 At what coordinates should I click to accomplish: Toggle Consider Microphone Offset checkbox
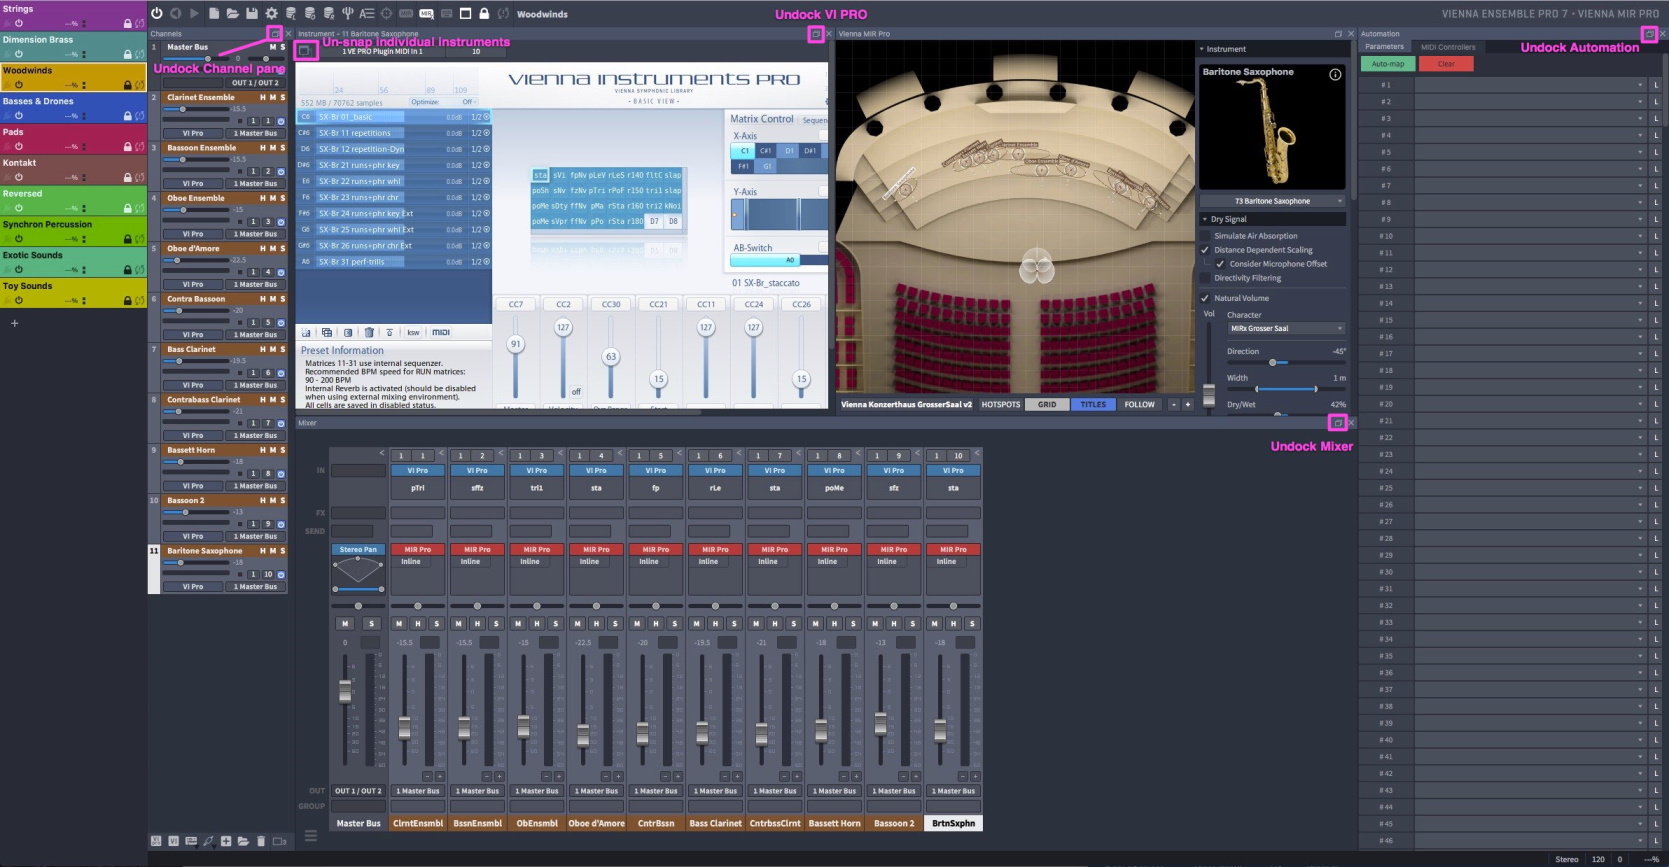tap(1220, 264)
